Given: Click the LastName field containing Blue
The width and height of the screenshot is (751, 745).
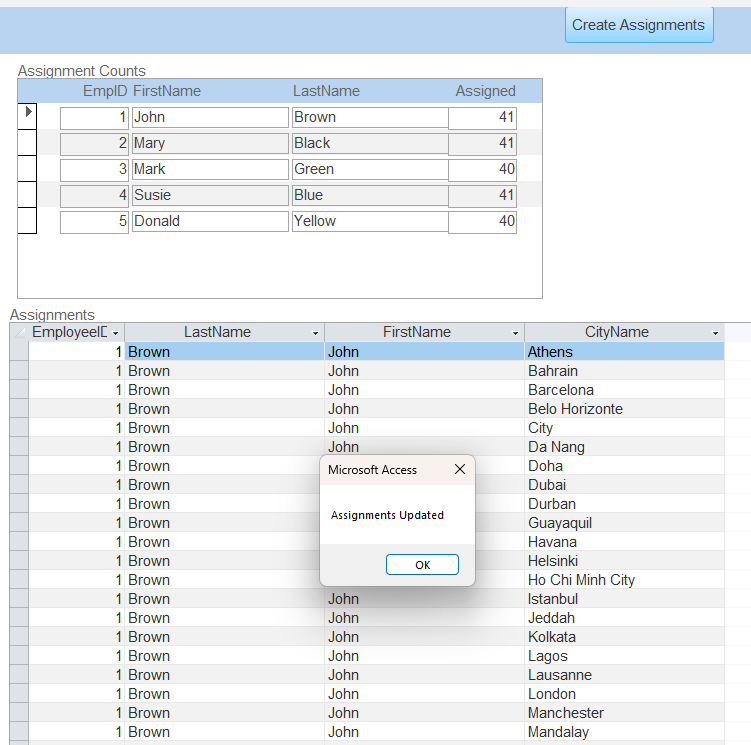Looking at the screenshot, I should (369, 195).
